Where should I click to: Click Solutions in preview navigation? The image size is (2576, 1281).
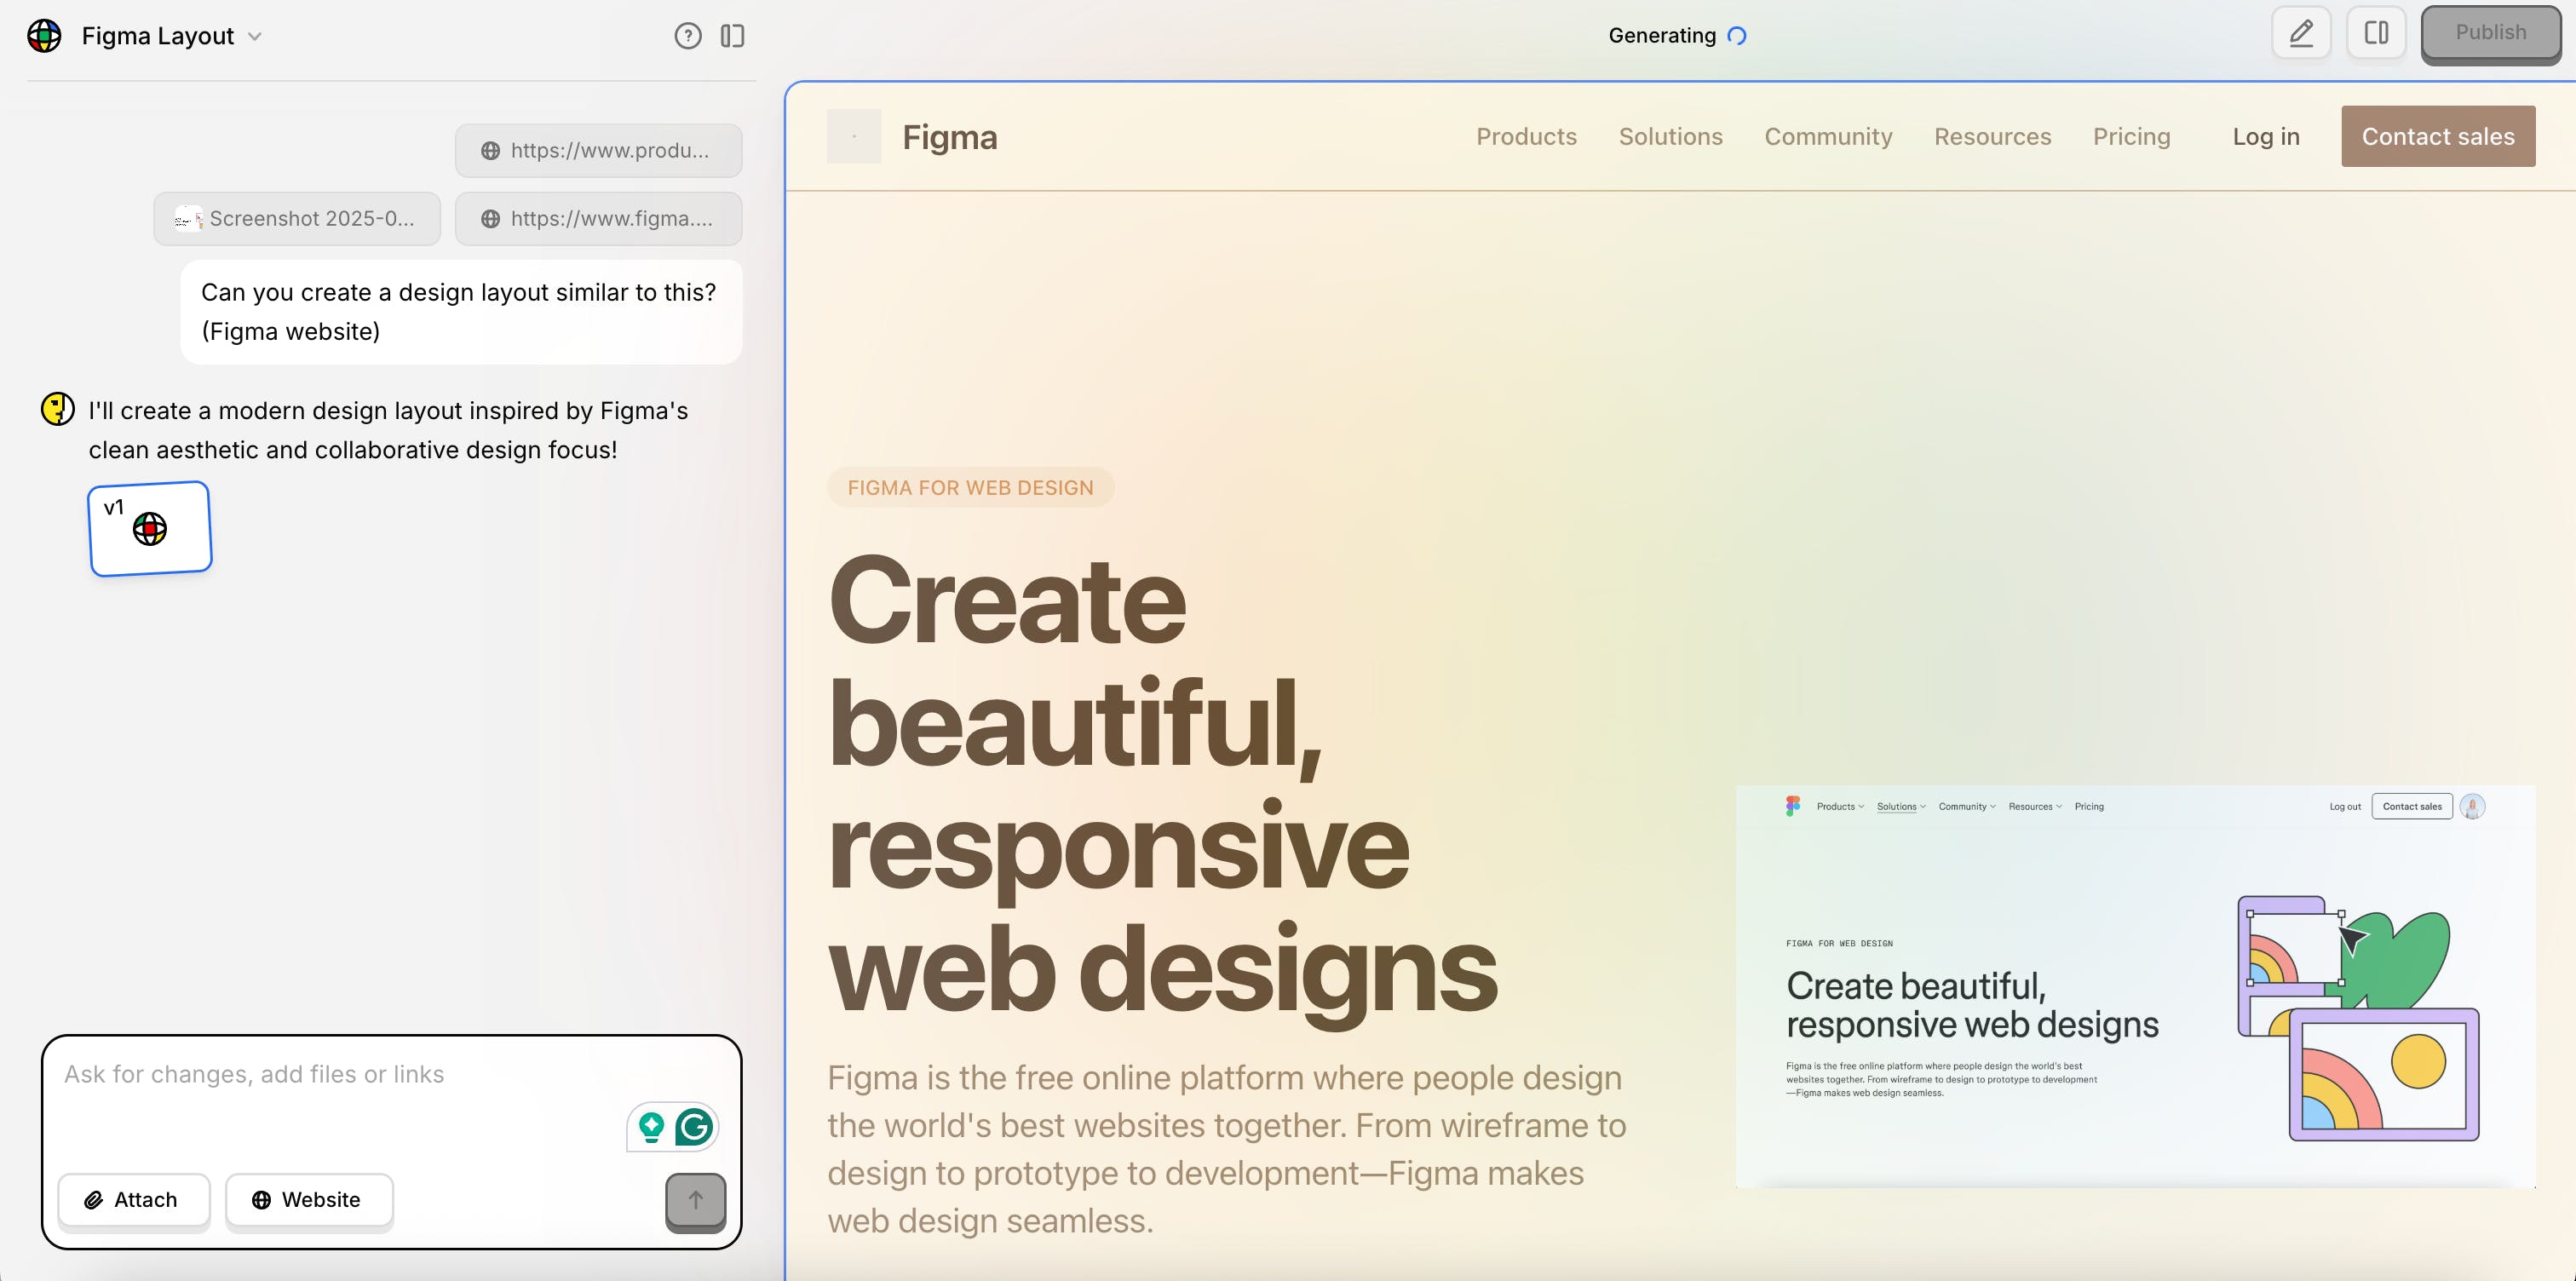pos(1670,136)
